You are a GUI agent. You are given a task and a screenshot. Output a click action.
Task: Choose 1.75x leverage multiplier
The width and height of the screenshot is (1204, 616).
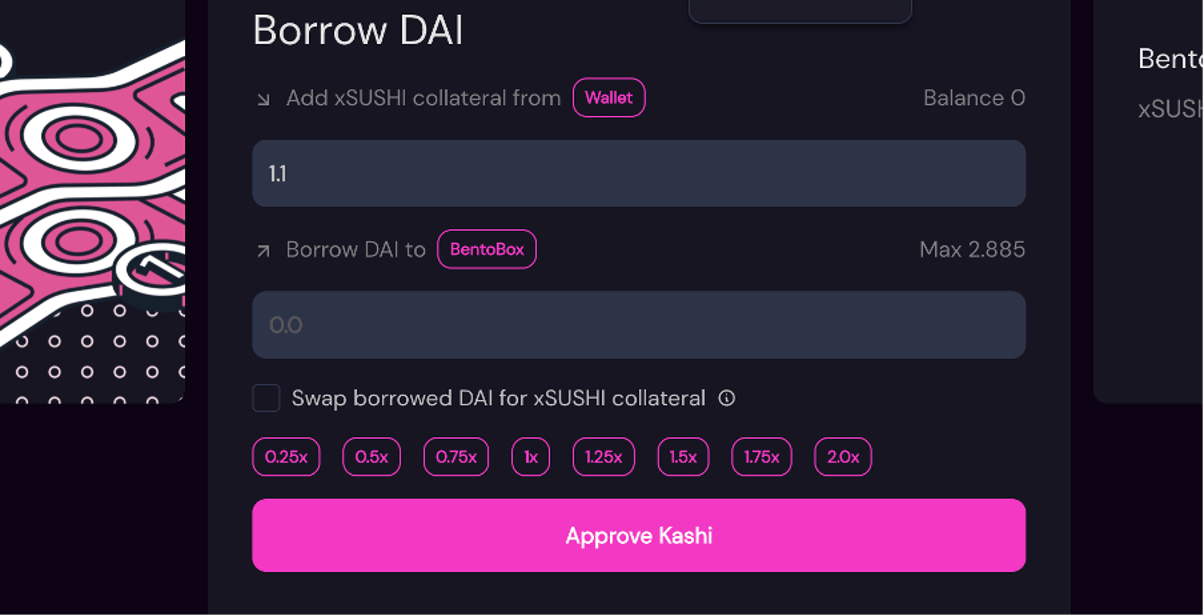pos(761,457)
